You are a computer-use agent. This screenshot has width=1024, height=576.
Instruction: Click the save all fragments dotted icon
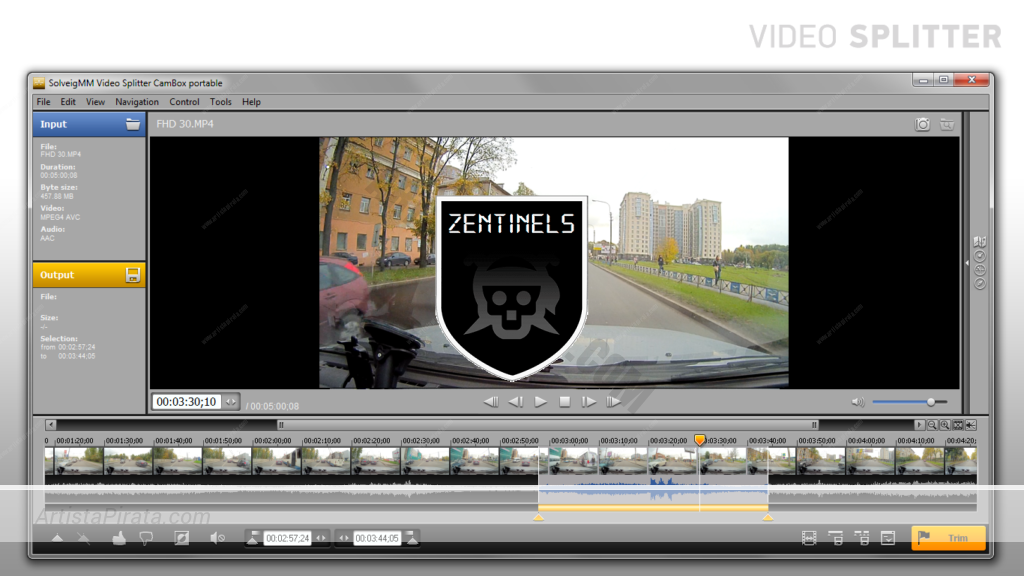tap(862, 538)
